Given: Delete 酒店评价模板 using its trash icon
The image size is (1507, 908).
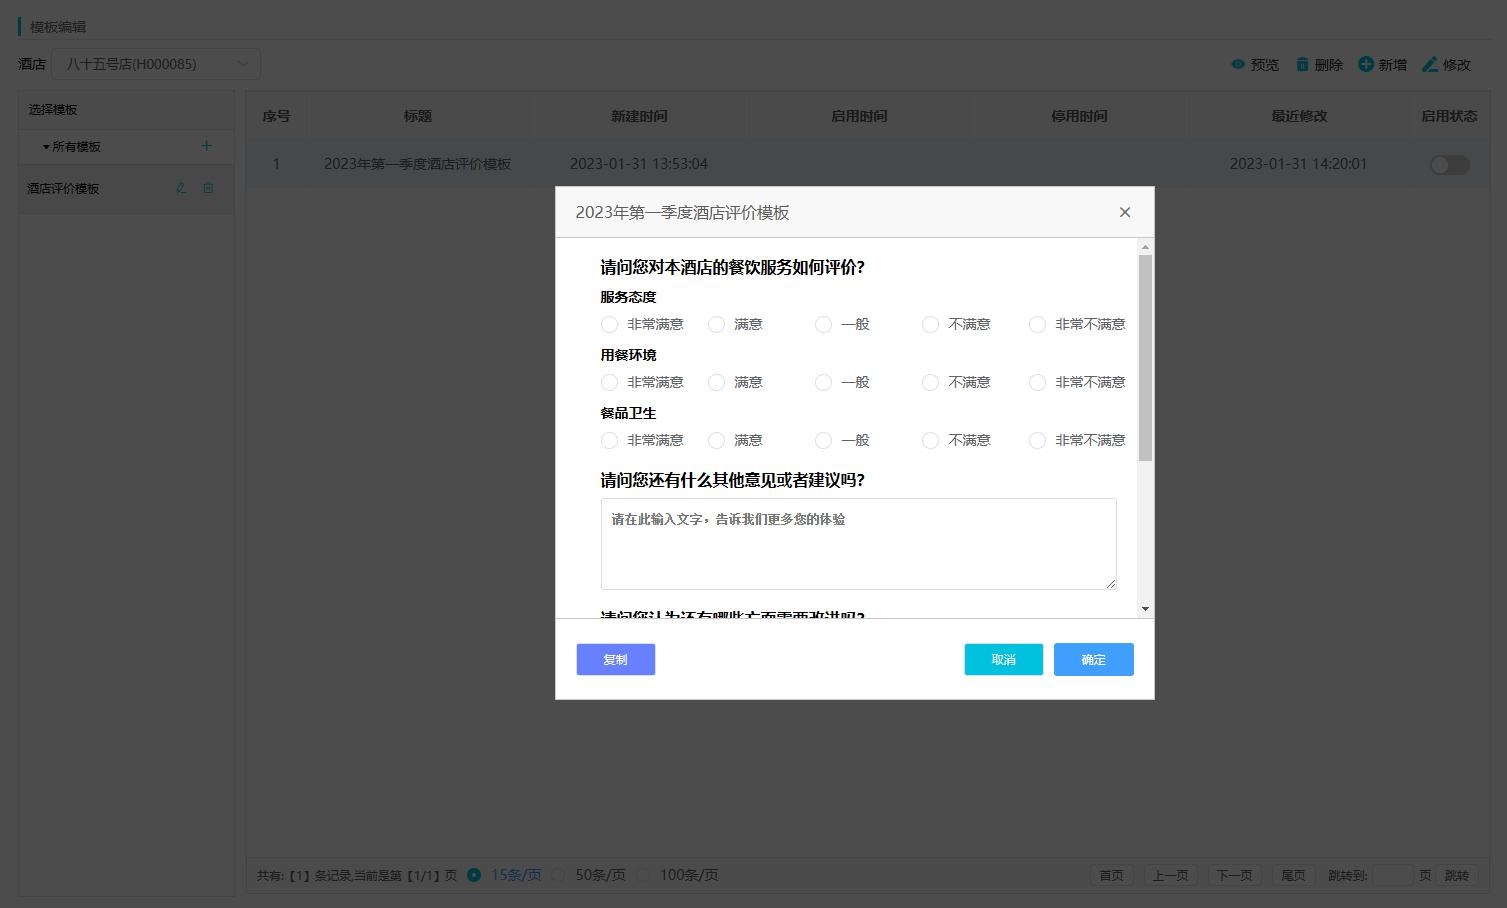Looking at the screenshot, I should click(x=208, y=188).
